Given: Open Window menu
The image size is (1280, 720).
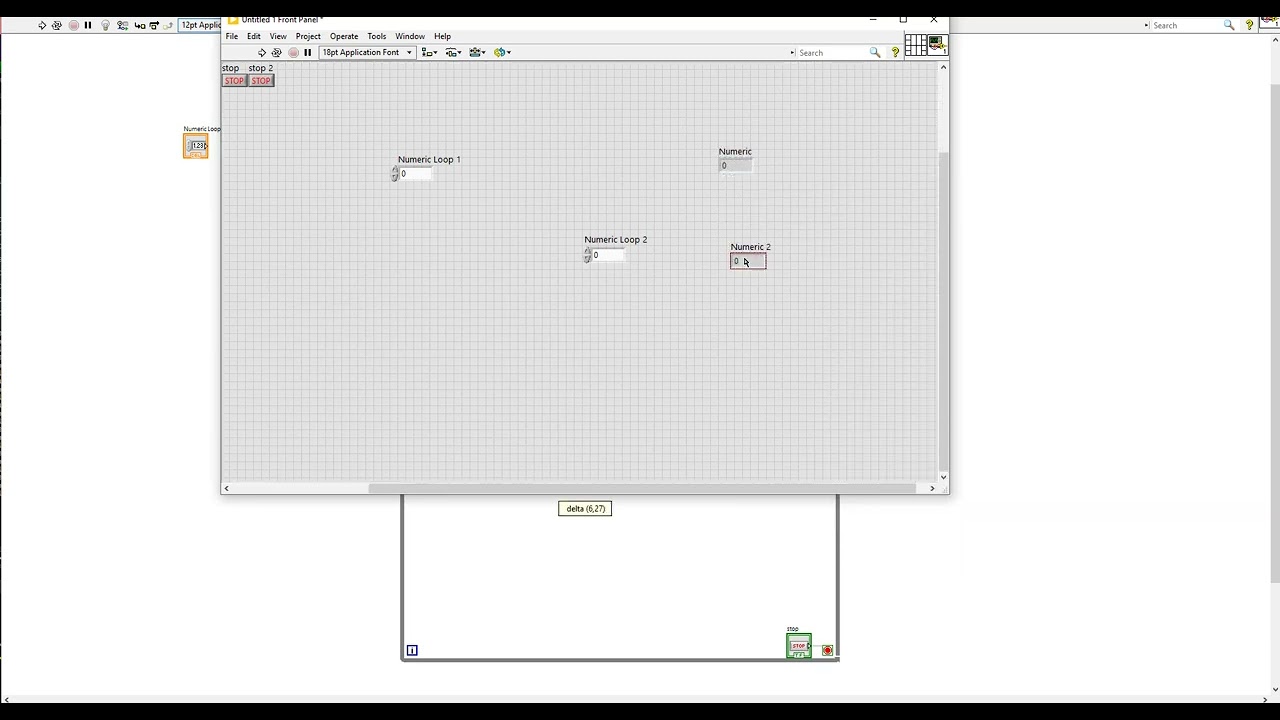Looking at the screenshot, I should click(410, 36).
